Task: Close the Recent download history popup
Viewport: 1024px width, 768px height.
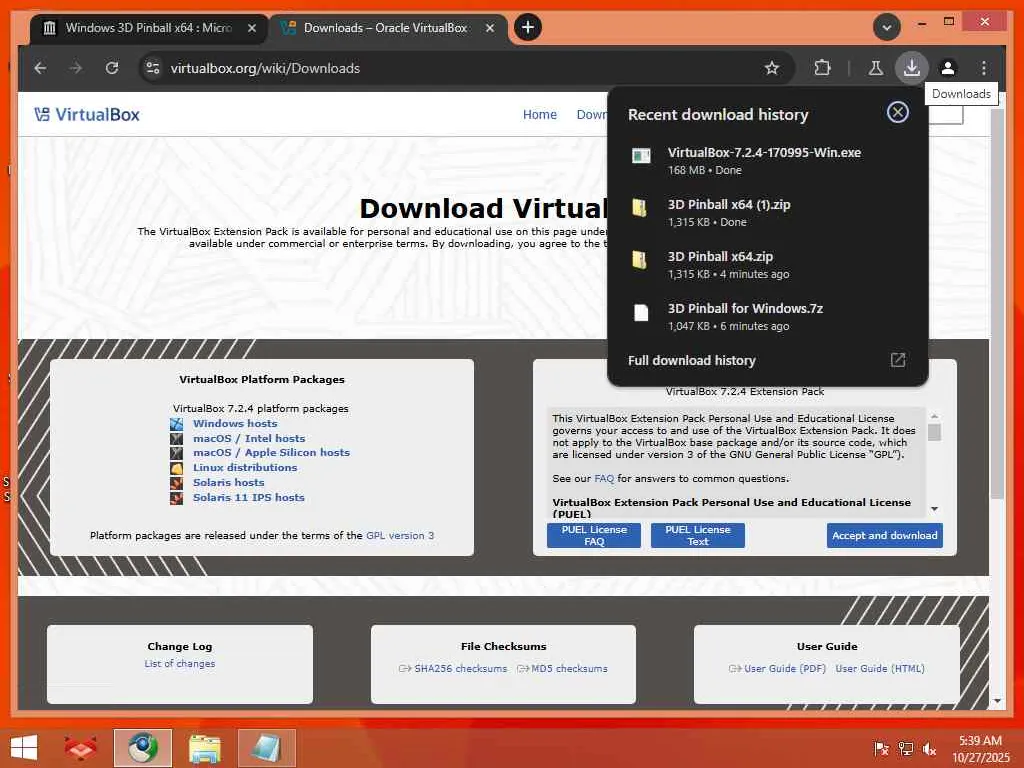Action: tap(897, 112)
